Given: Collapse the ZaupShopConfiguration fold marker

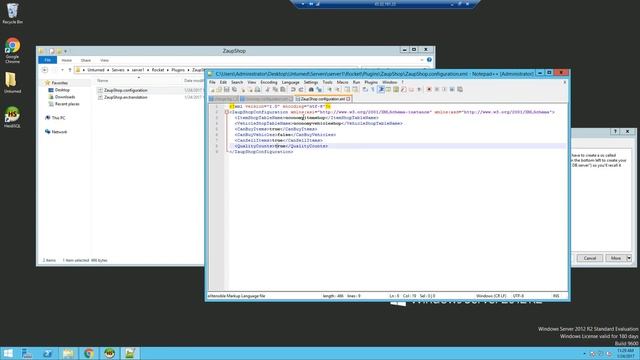Looking at the screenshot, I should point(227,112).
